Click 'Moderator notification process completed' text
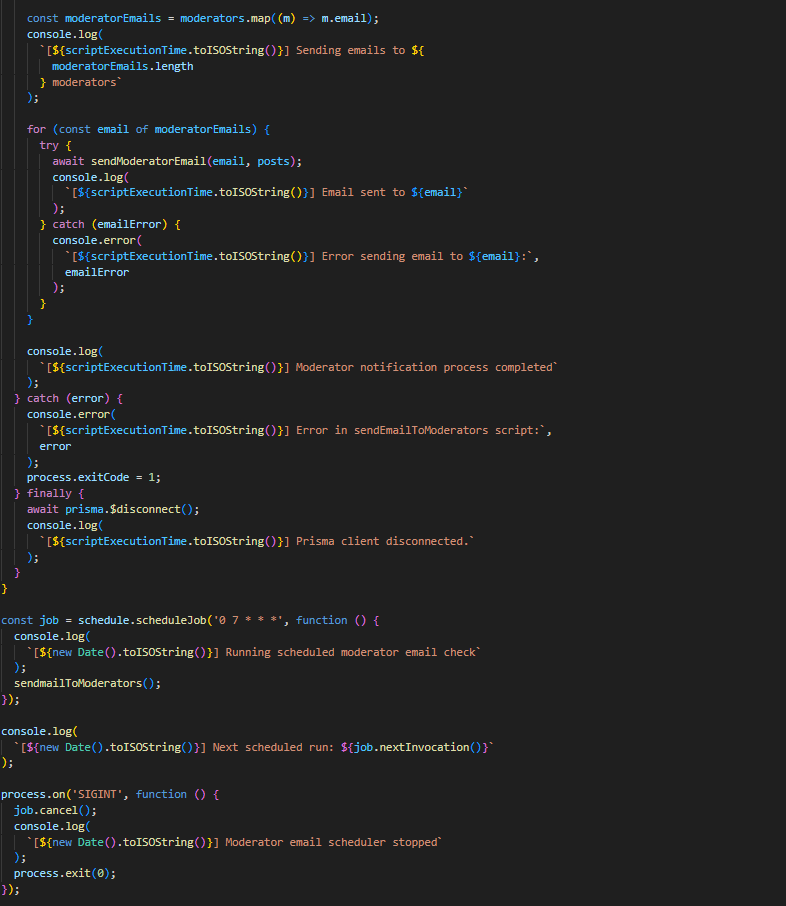This screenshot has width=786, height=906. 424,367
